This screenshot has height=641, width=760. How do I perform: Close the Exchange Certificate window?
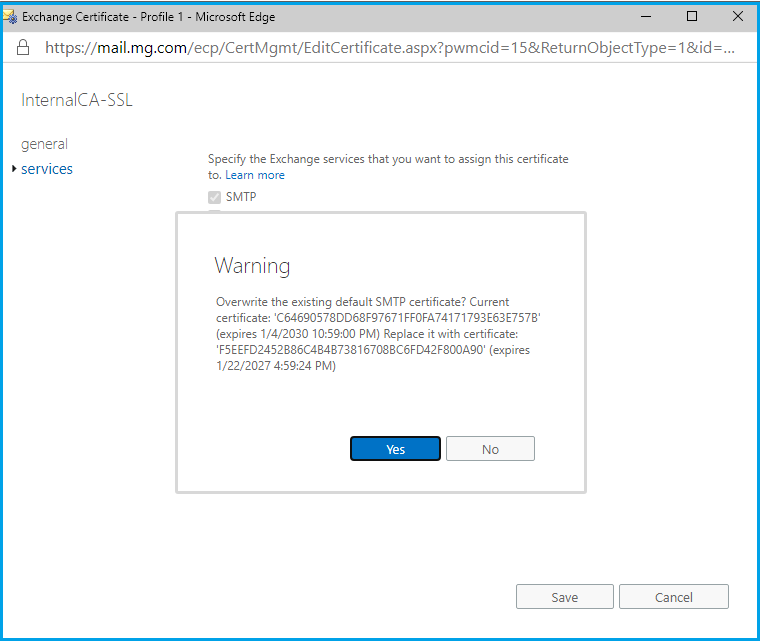click(x=737, y=16)
